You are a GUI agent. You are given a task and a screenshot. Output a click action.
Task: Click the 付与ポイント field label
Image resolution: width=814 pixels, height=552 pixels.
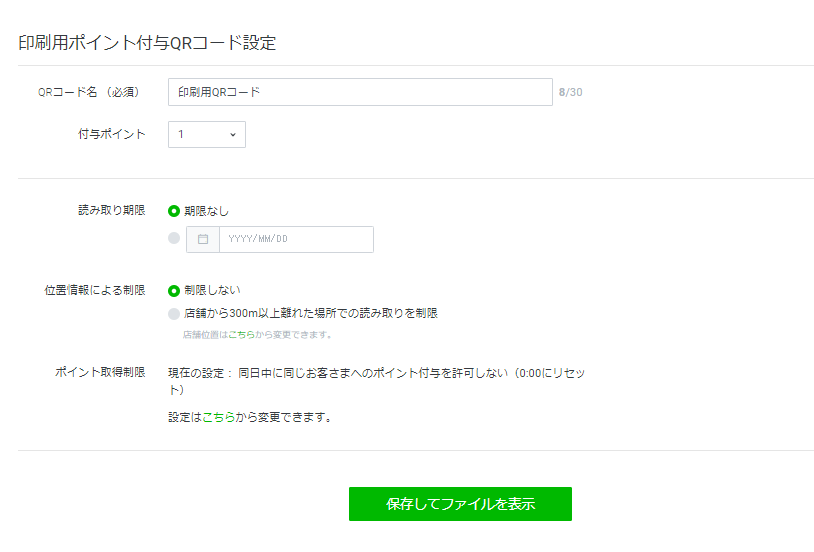click(x=111, y=134)
